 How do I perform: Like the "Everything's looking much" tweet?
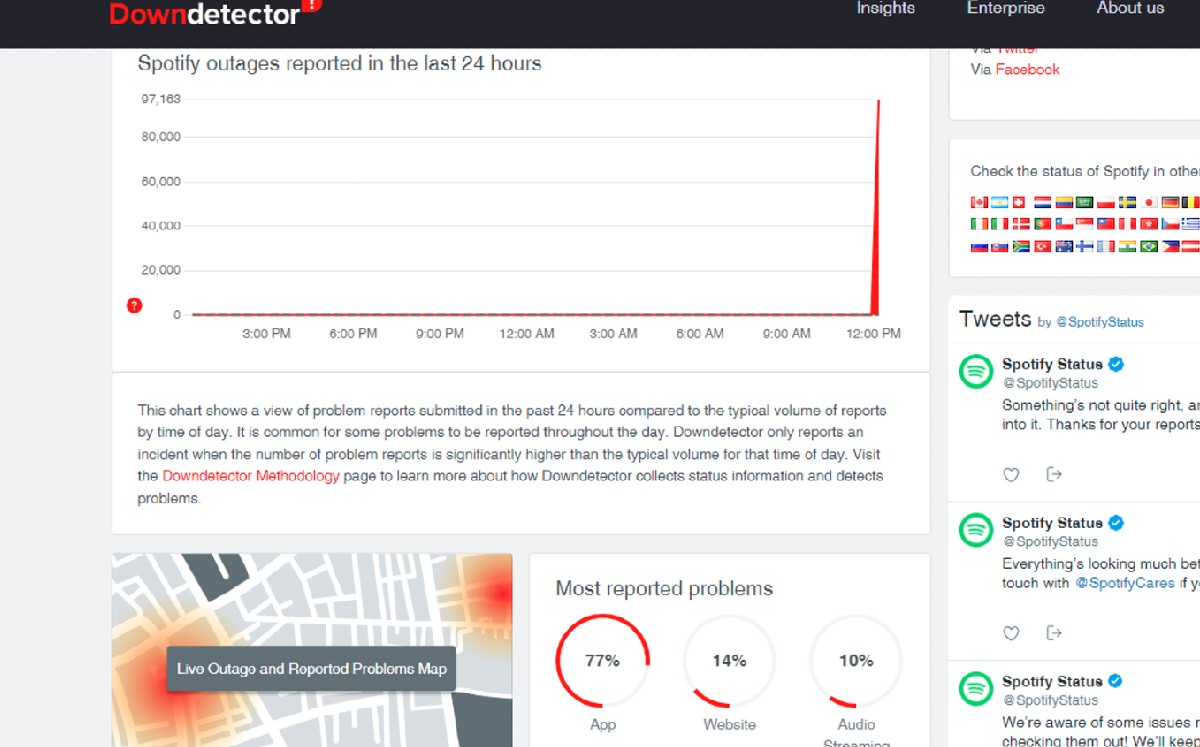1011,632
